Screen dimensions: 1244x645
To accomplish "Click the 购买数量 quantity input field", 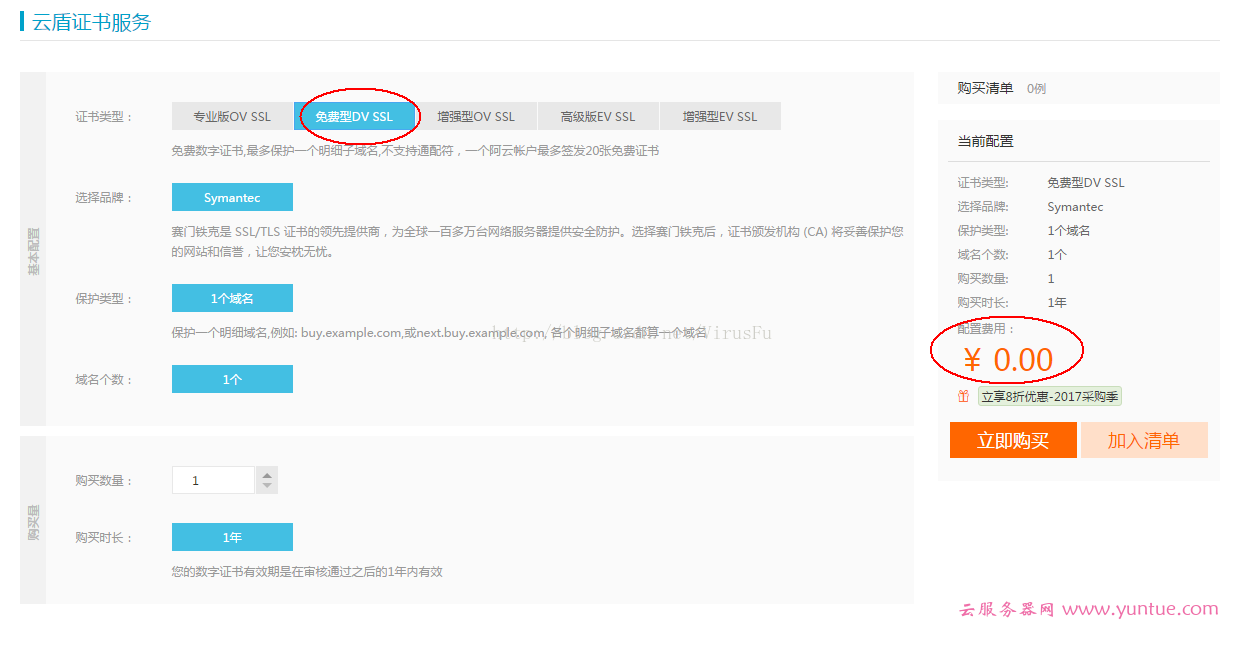I will pyautogui.click(x=213, y=479).
